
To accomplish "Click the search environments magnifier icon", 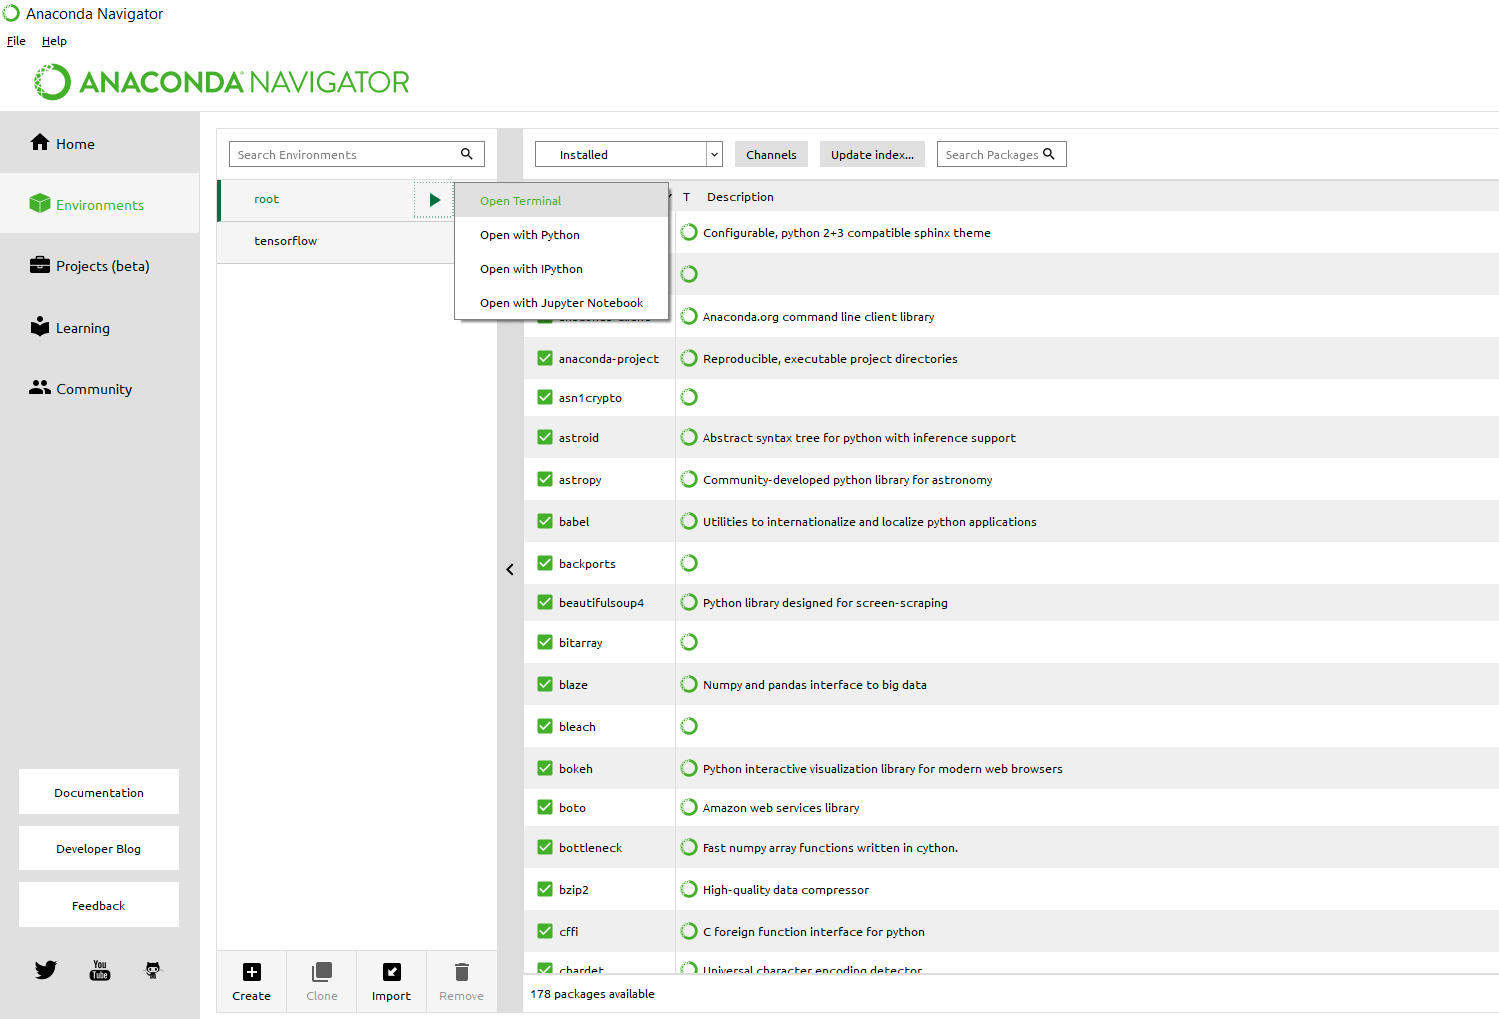I will [x=466, y=154].
